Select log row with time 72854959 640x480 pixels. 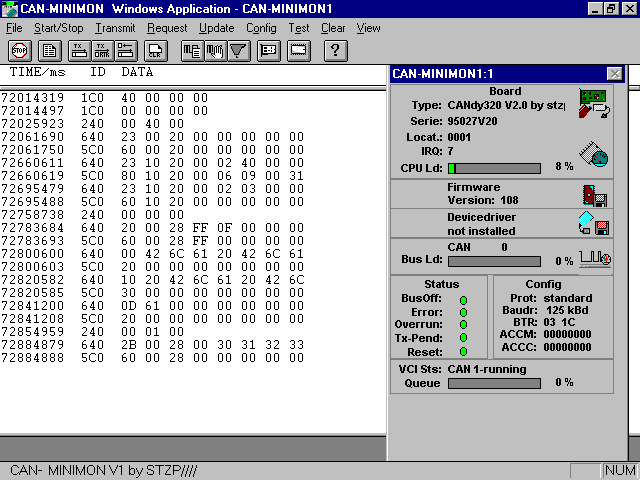click(x=93, y=332)
